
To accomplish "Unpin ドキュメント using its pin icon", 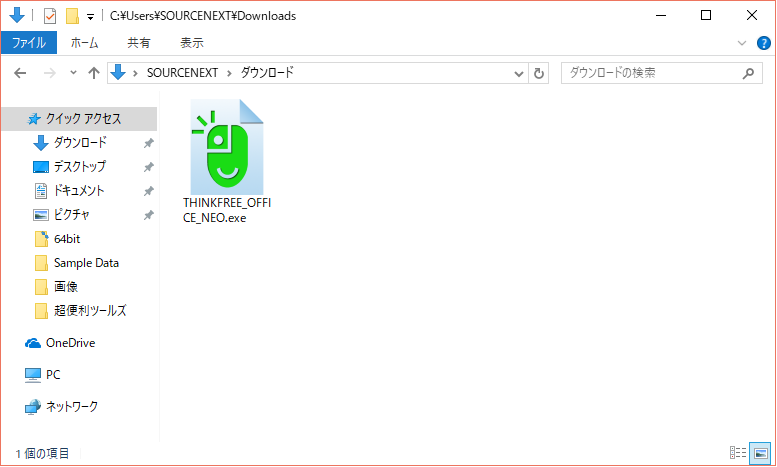I will (148, 191).
